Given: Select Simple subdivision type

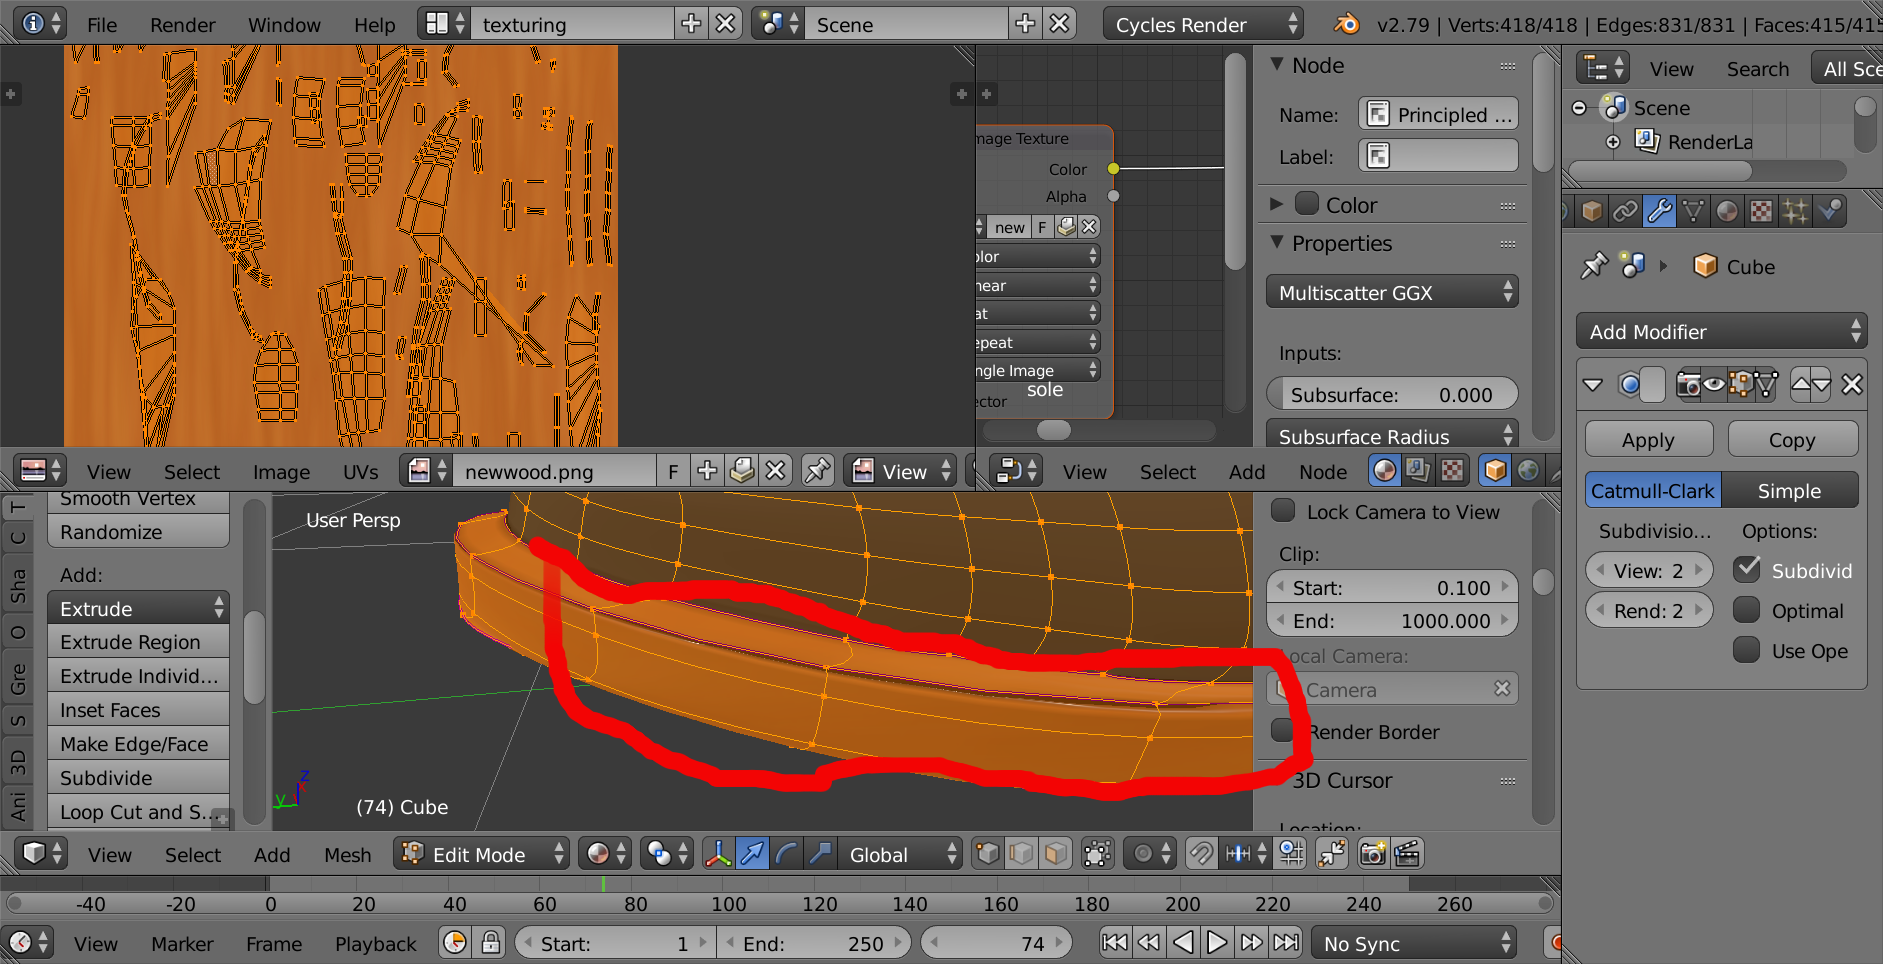Looking at the screenshot, I should point(1790,490).
